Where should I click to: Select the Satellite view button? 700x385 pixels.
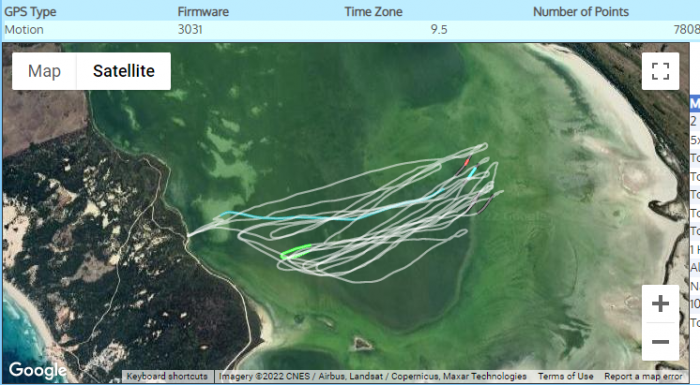124,71
